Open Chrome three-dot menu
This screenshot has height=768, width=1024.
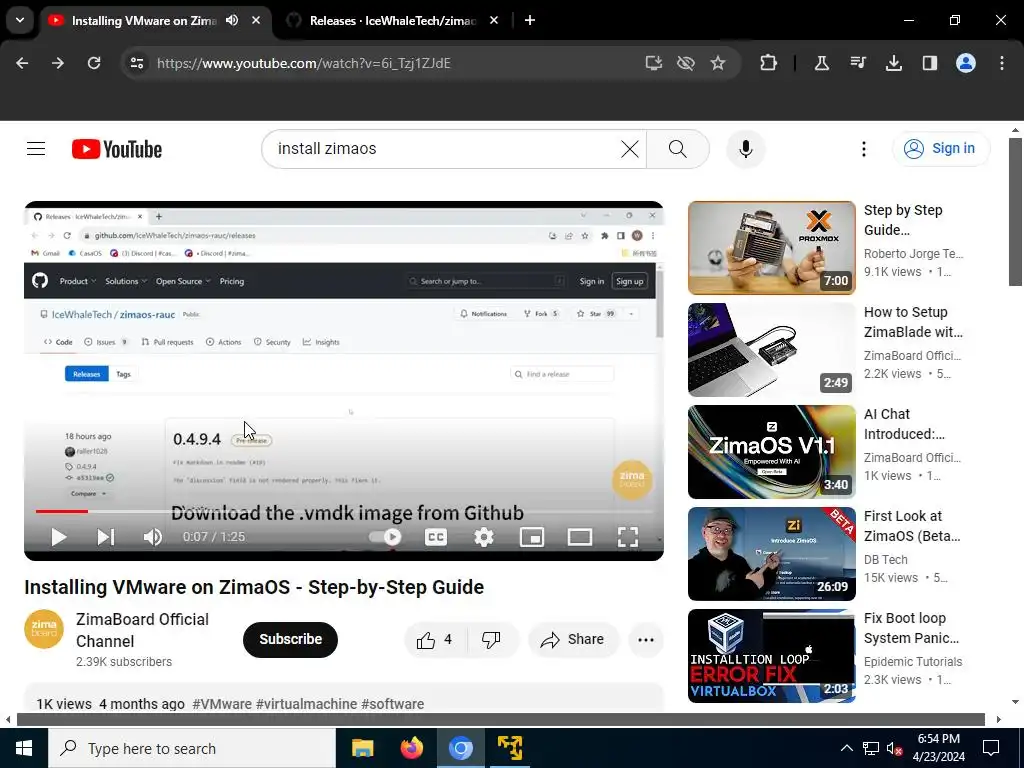(x=1002, y=63)
